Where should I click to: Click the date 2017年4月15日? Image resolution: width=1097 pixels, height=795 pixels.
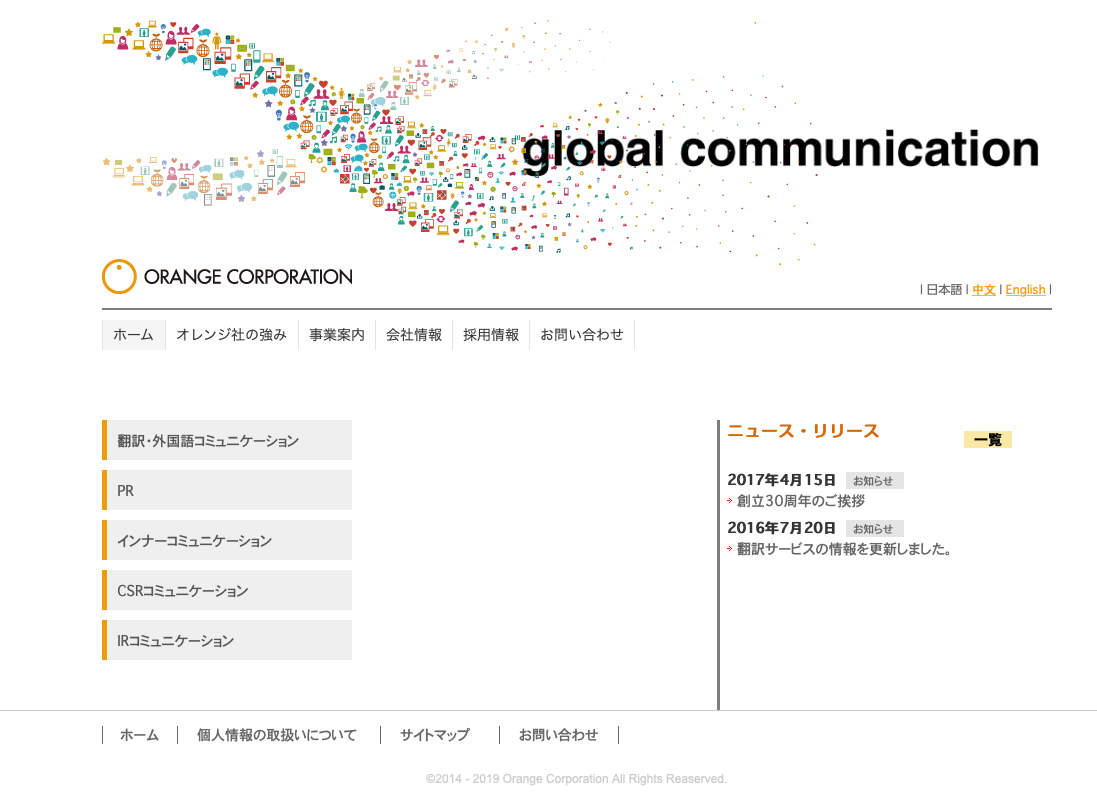[781, 480]
